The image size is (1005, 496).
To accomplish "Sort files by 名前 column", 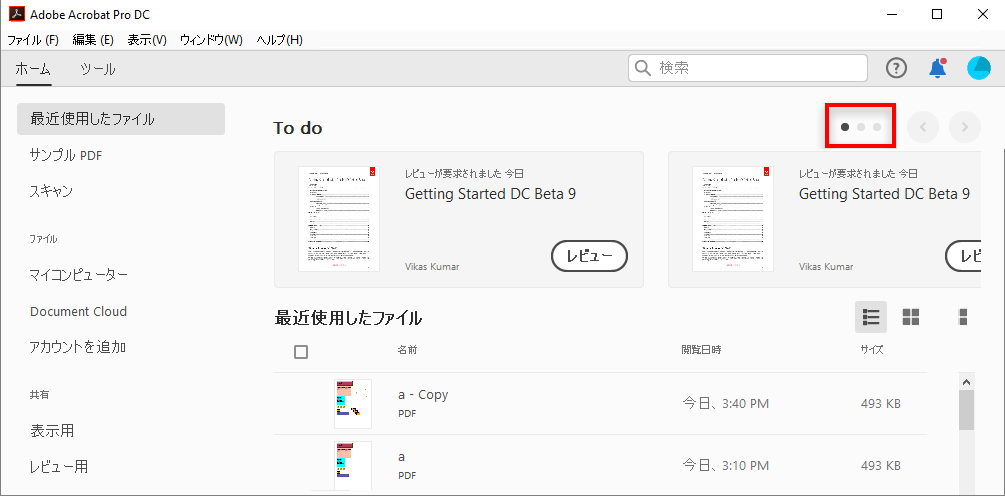I will point(407,350).
